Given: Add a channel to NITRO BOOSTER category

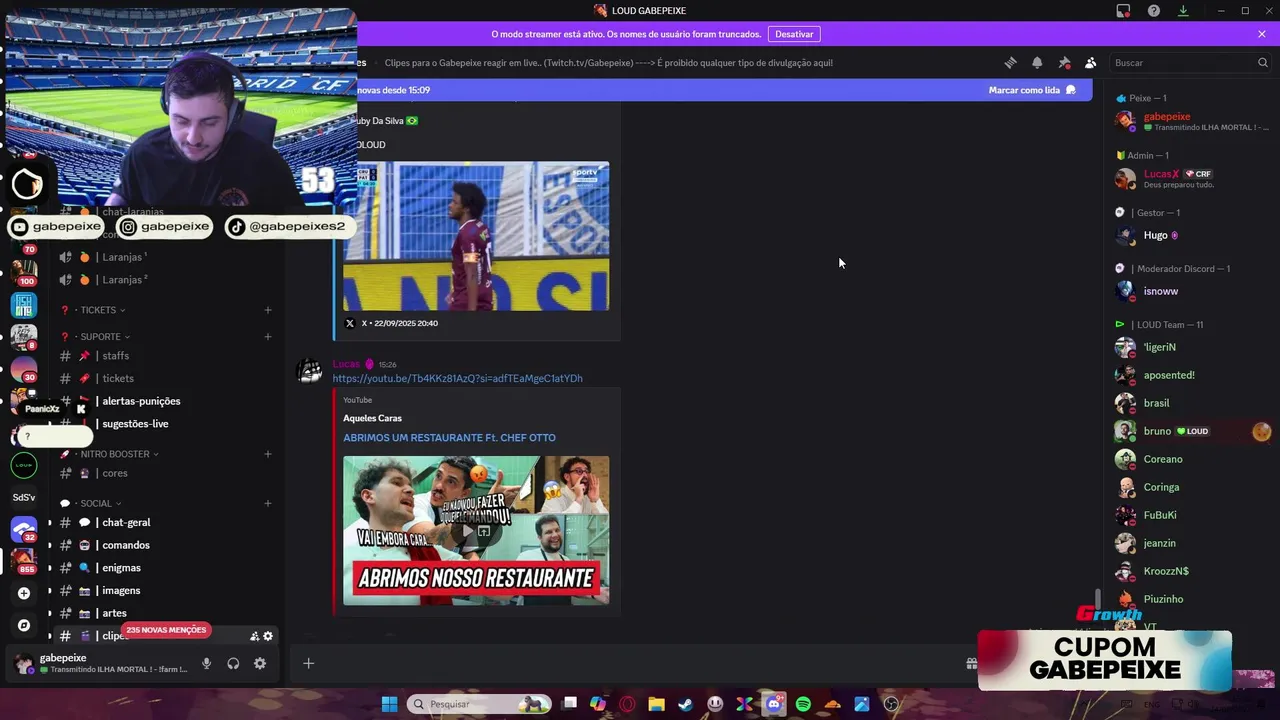Looking at the screenshot, I should tap(268, 454).
